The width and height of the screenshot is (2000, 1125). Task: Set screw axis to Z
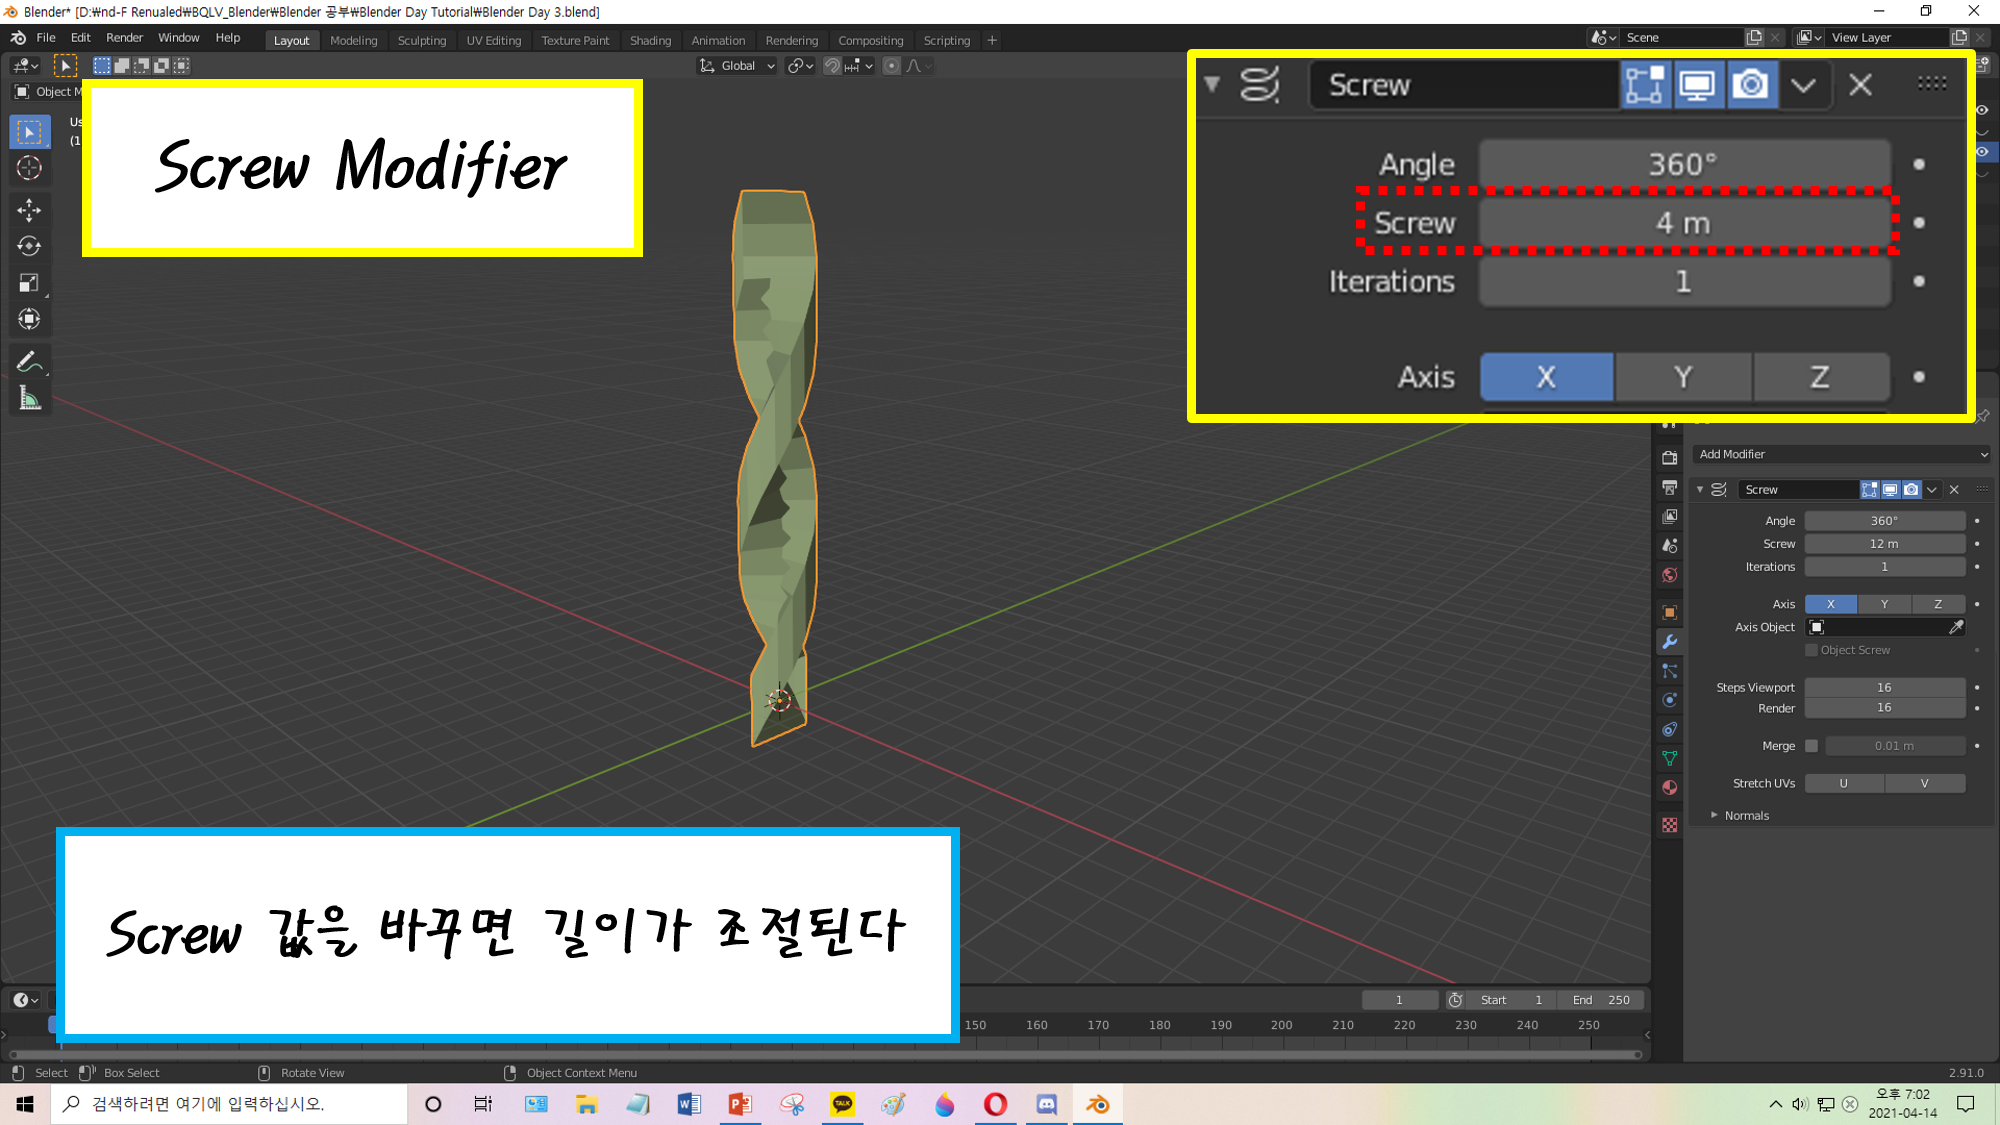point(1937,604)
